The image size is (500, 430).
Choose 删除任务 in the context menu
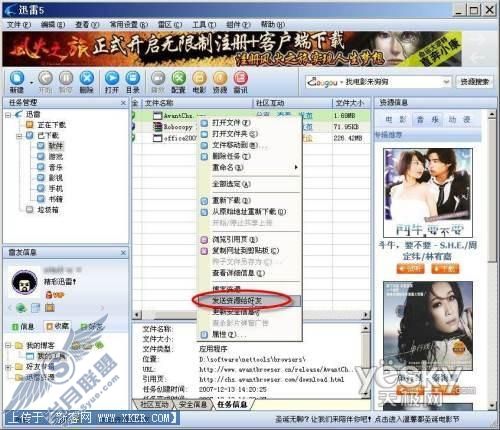tap(249, 156)
